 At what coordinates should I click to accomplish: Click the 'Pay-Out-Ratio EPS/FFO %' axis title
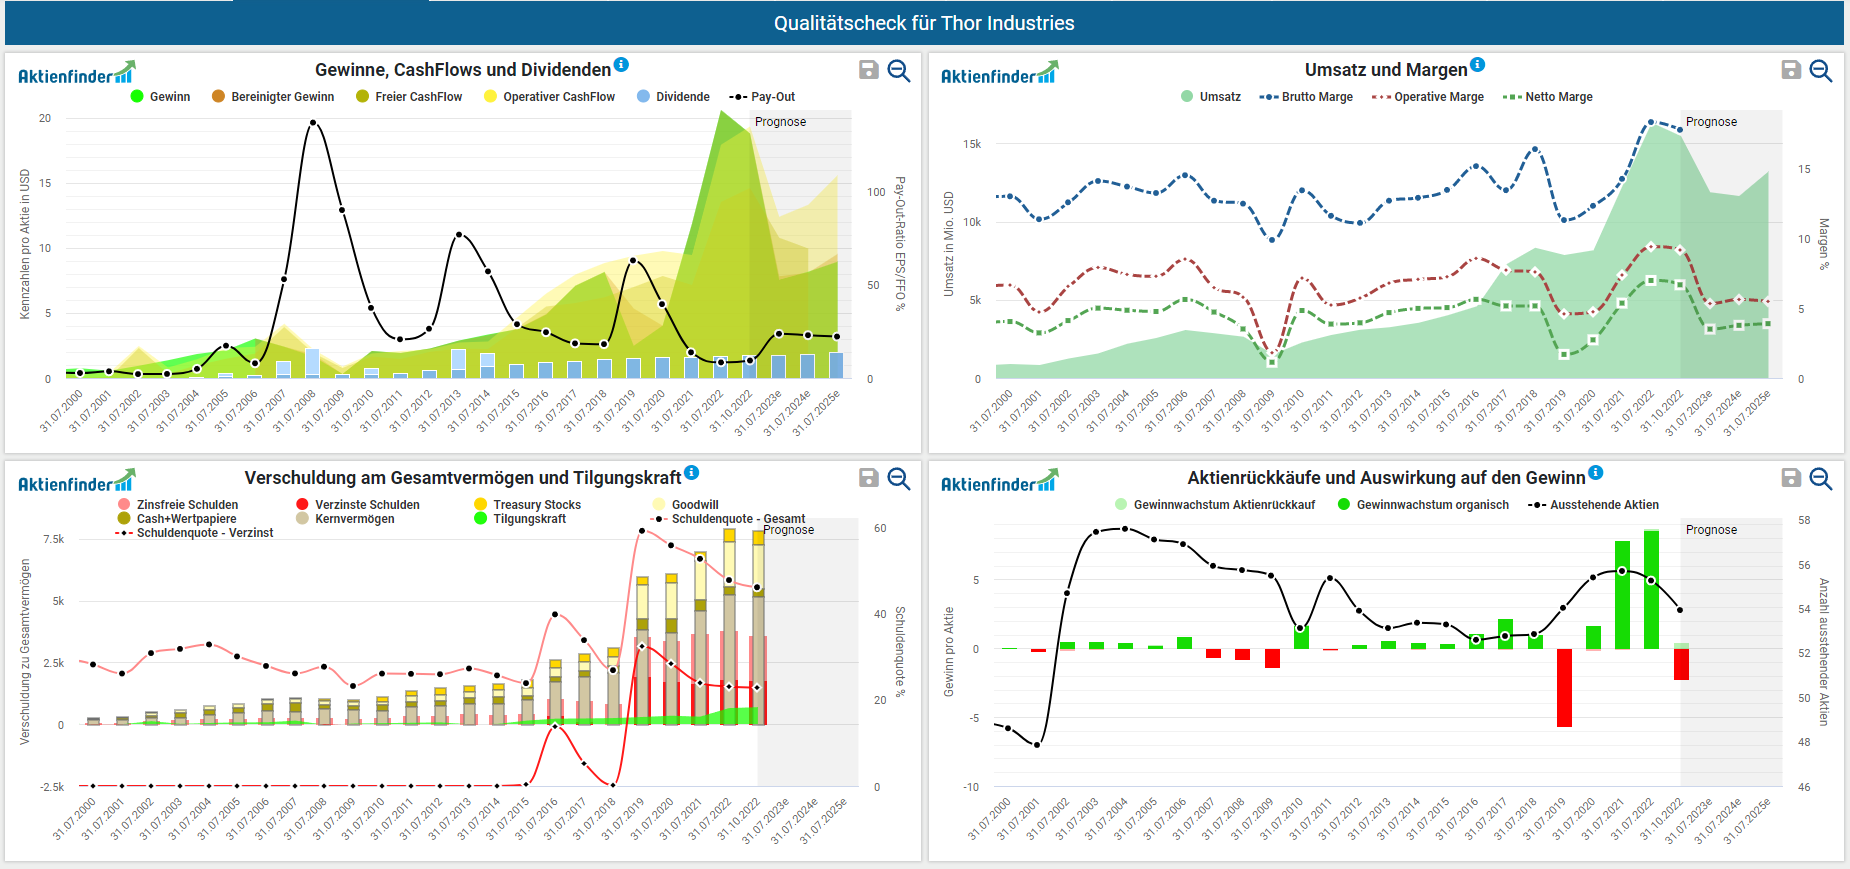pos(900,244)
